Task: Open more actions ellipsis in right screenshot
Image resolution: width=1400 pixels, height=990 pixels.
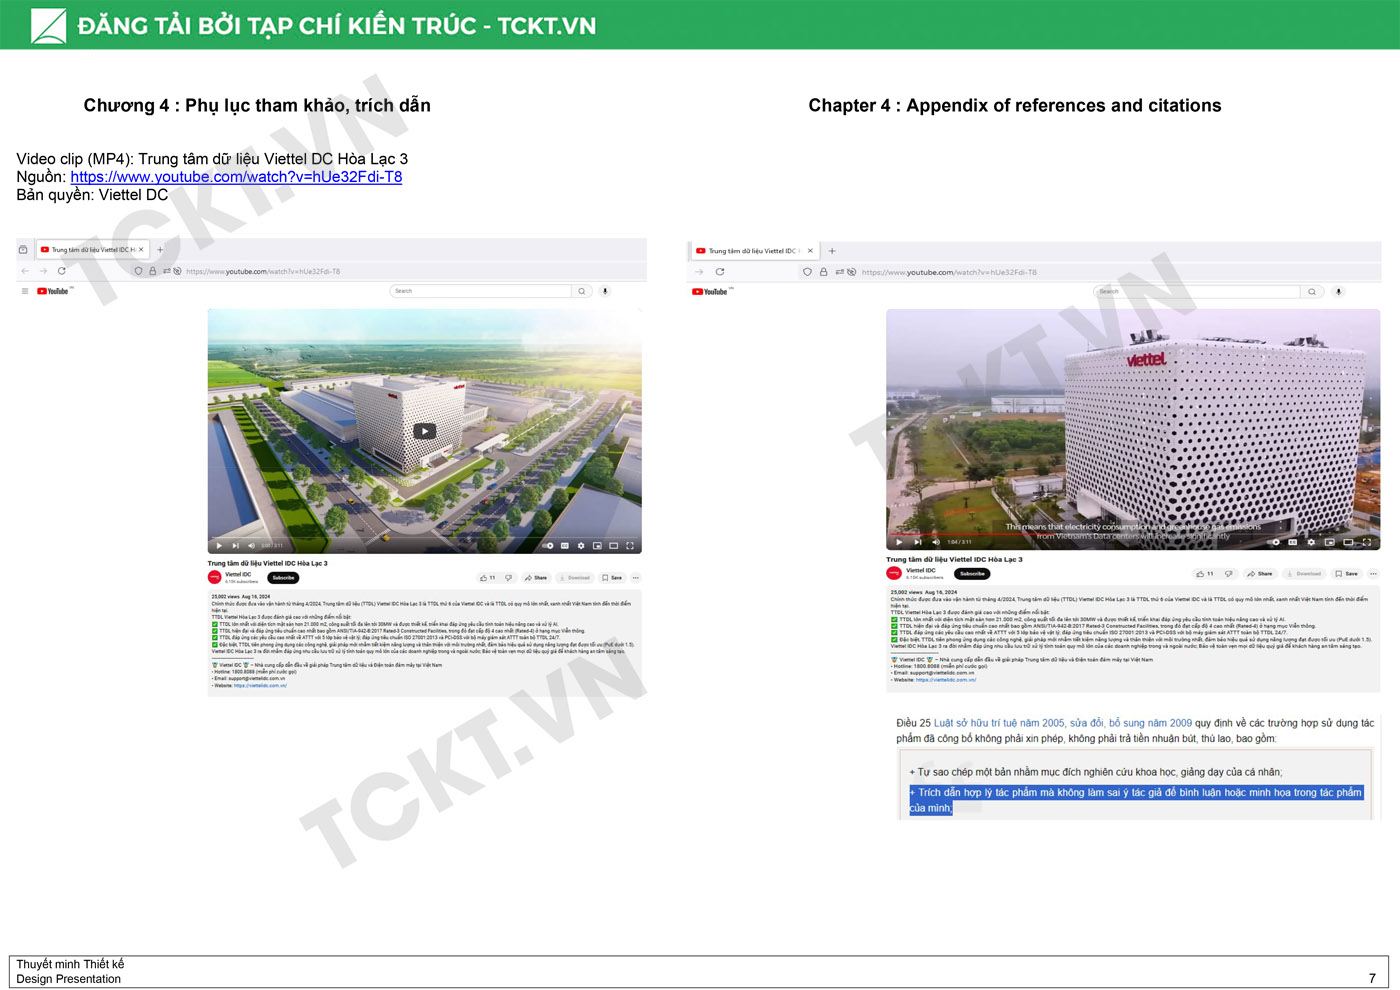Action: 1373,574
